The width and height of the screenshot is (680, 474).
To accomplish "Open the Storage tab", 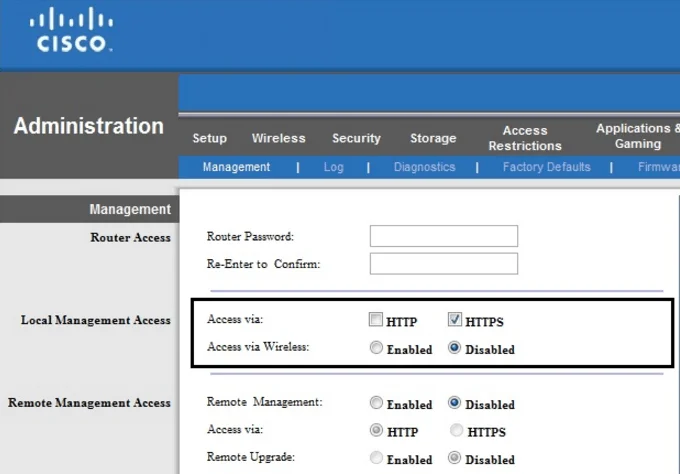I will pyautogui.click(x=433, y=138).
